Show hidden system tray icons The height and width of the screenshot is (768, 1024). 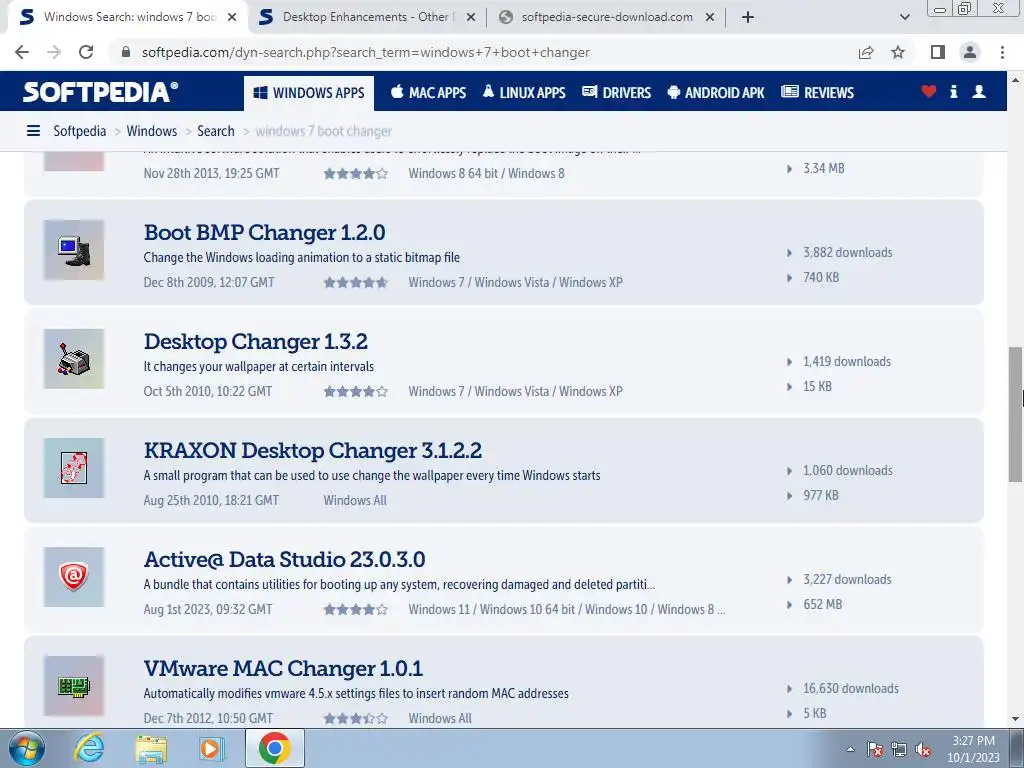click(x=850, y=749)
